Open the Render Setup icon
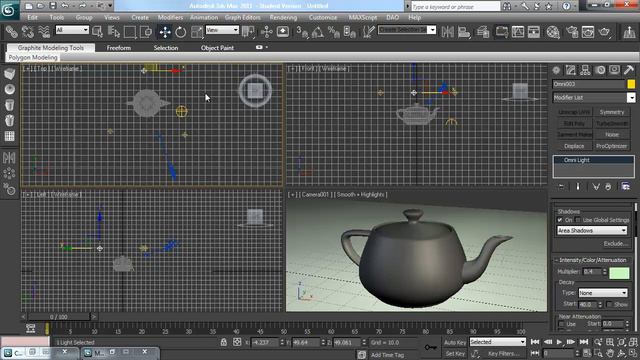Viewport: 640px width, 360px height. tap(572, 32)
